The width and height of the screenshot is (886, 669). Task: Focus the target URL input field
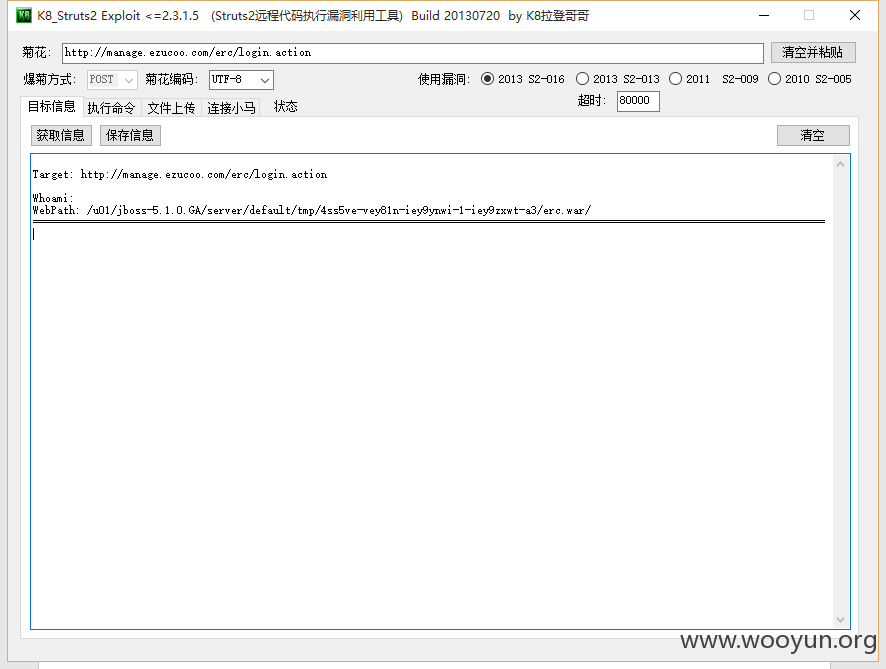click(x=412, y=53)
